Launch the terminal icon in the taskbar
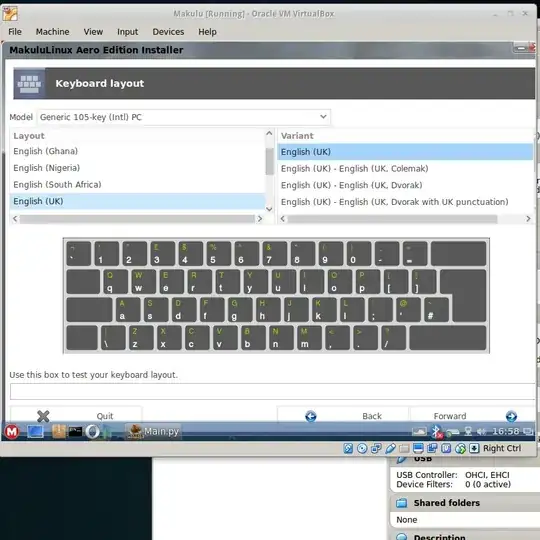This screenshot has height=540, width=540. coord(75,431)
